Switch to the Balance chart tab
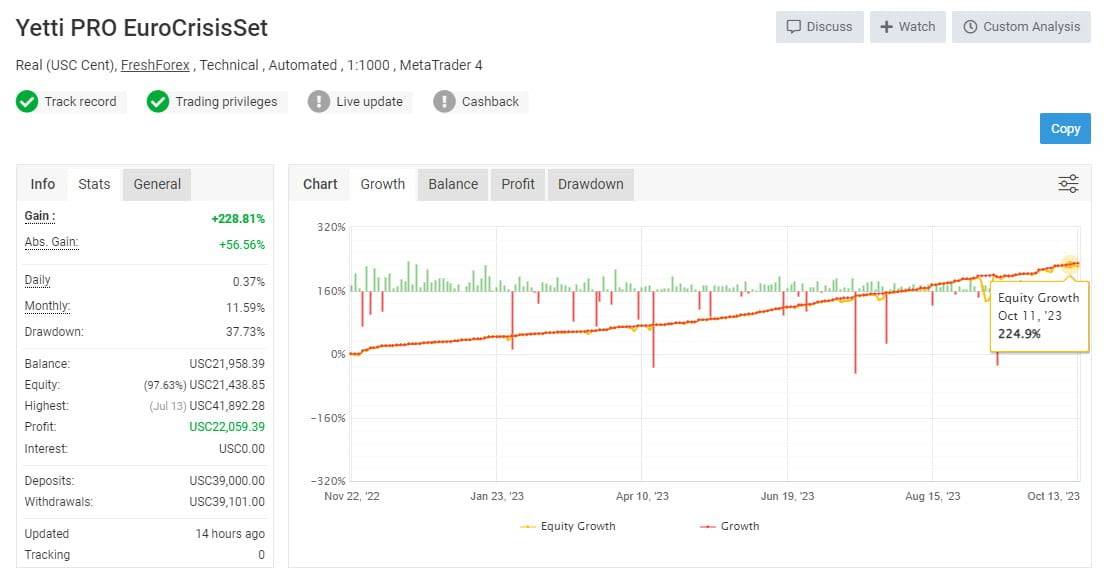 click(x=453, y=184)
